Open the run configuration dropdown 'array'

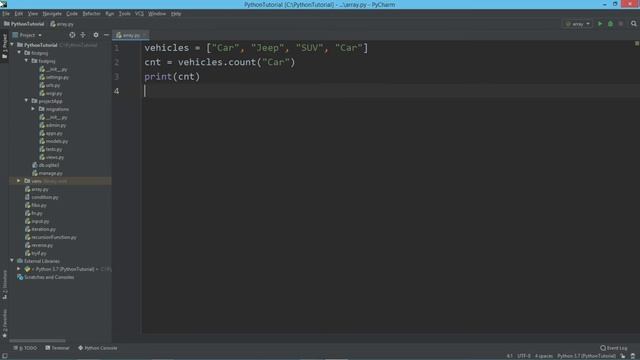click(578, 24)
